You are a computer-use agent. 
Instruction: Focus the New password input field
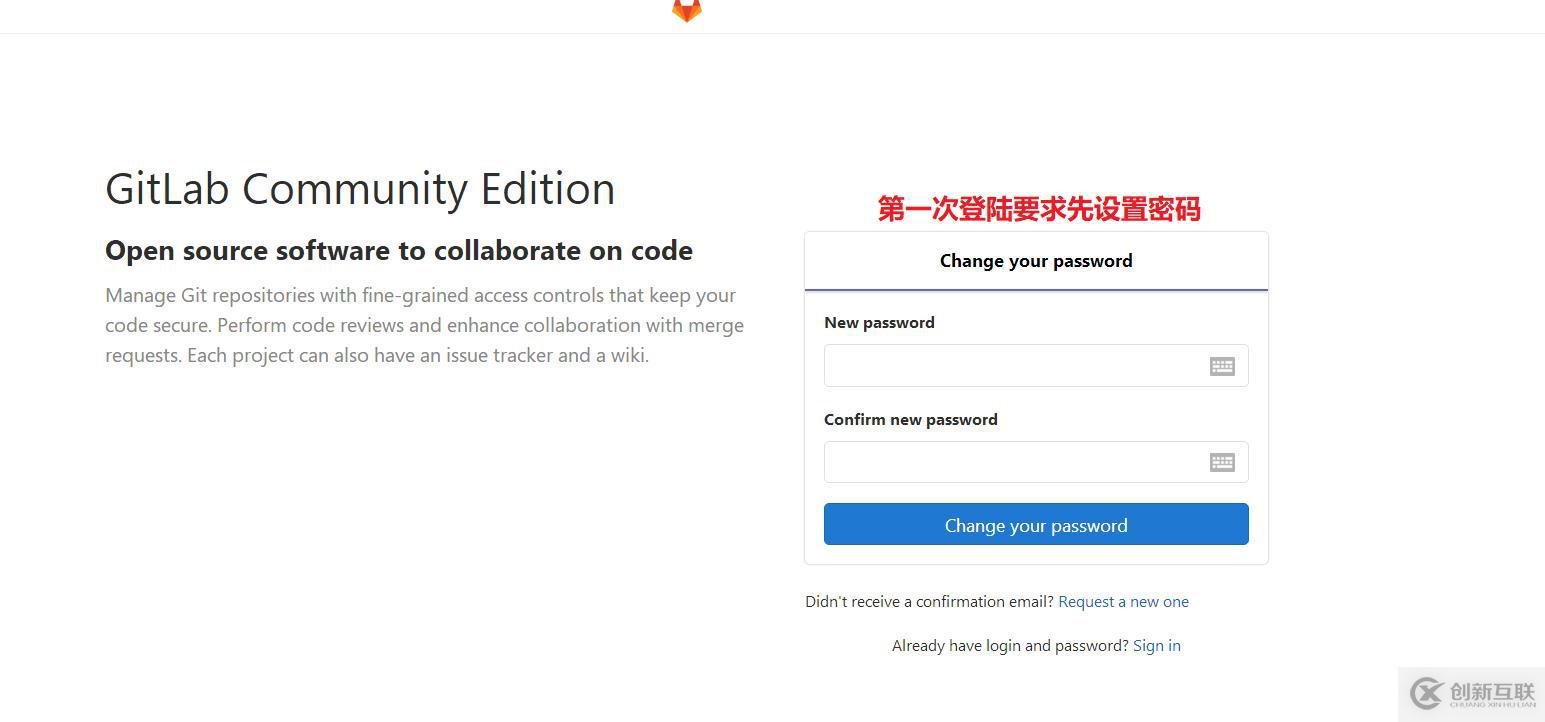click(x=1010, y=366)
